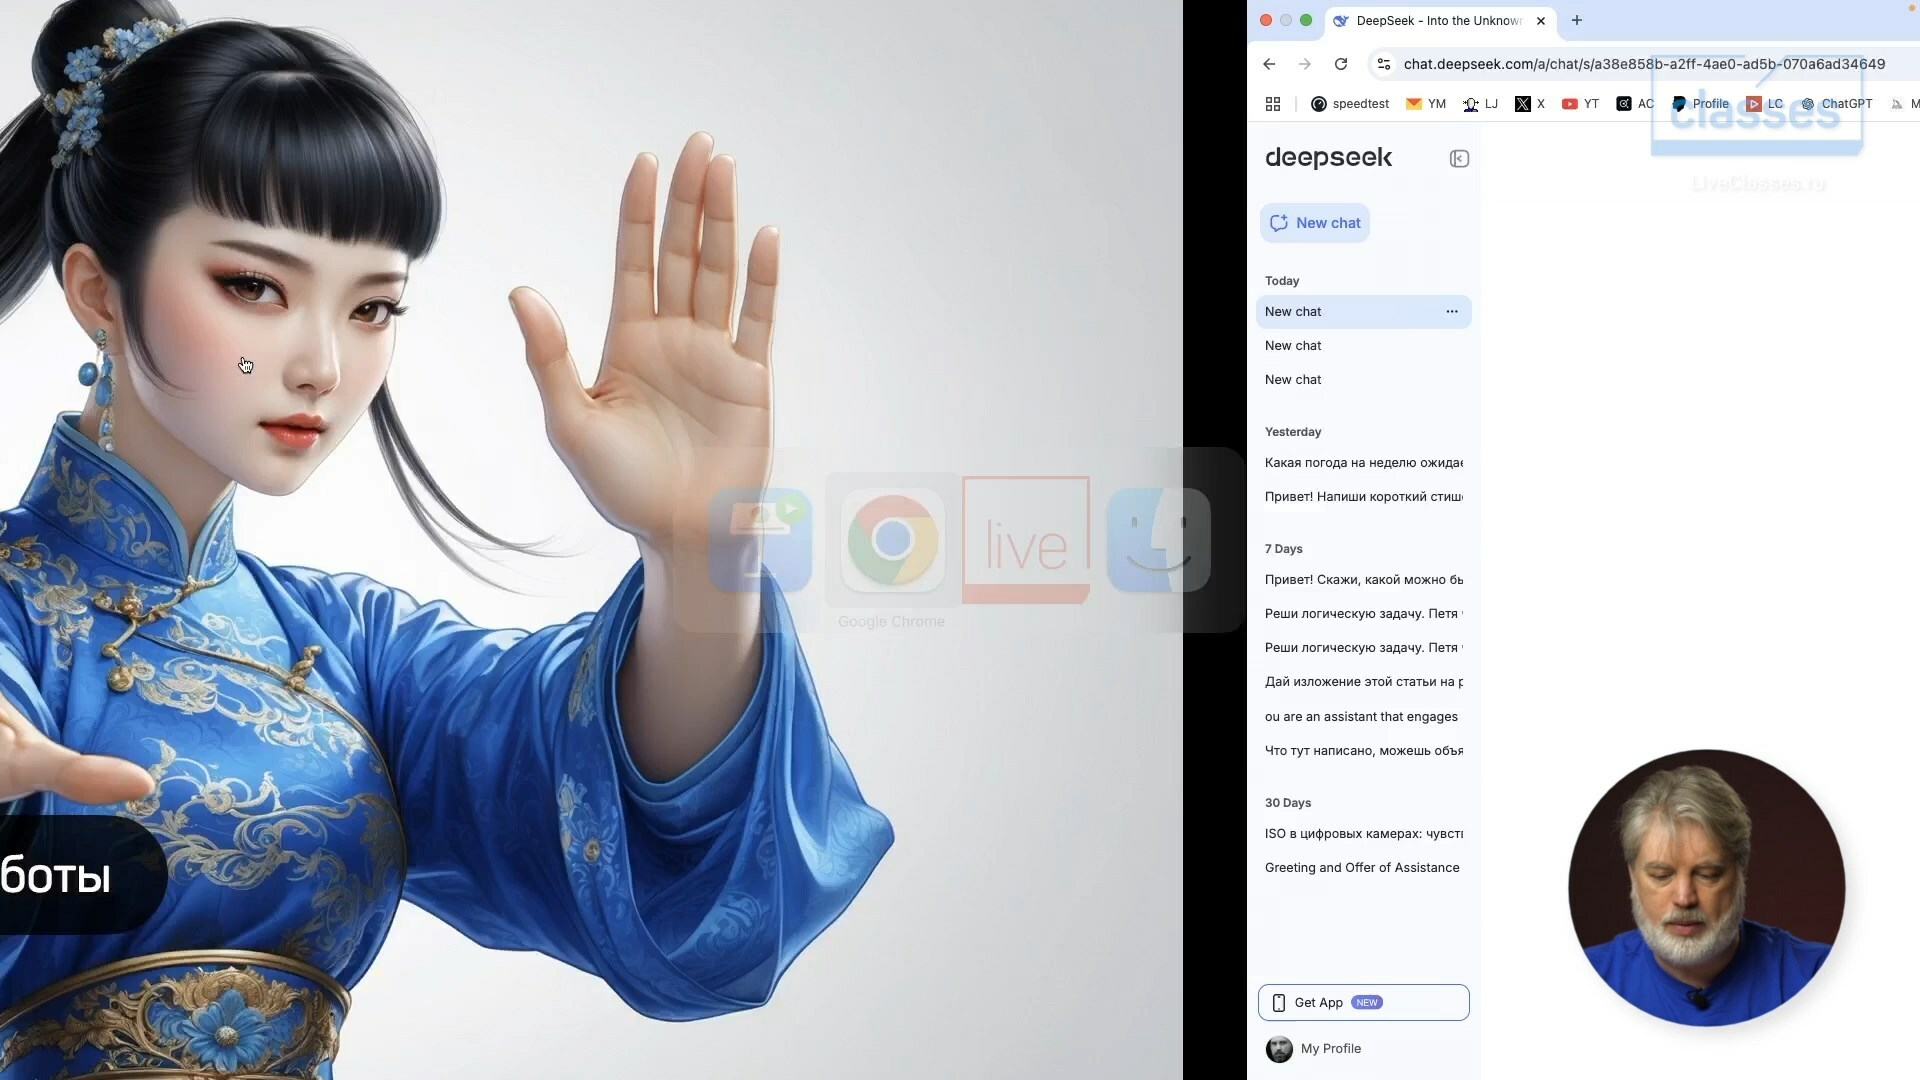Screen dimensions: 1920x1080
Task: Open chat 'Привет! Скажи, какой можно'
Action: pyautogui.click(x=1364, y=580)
